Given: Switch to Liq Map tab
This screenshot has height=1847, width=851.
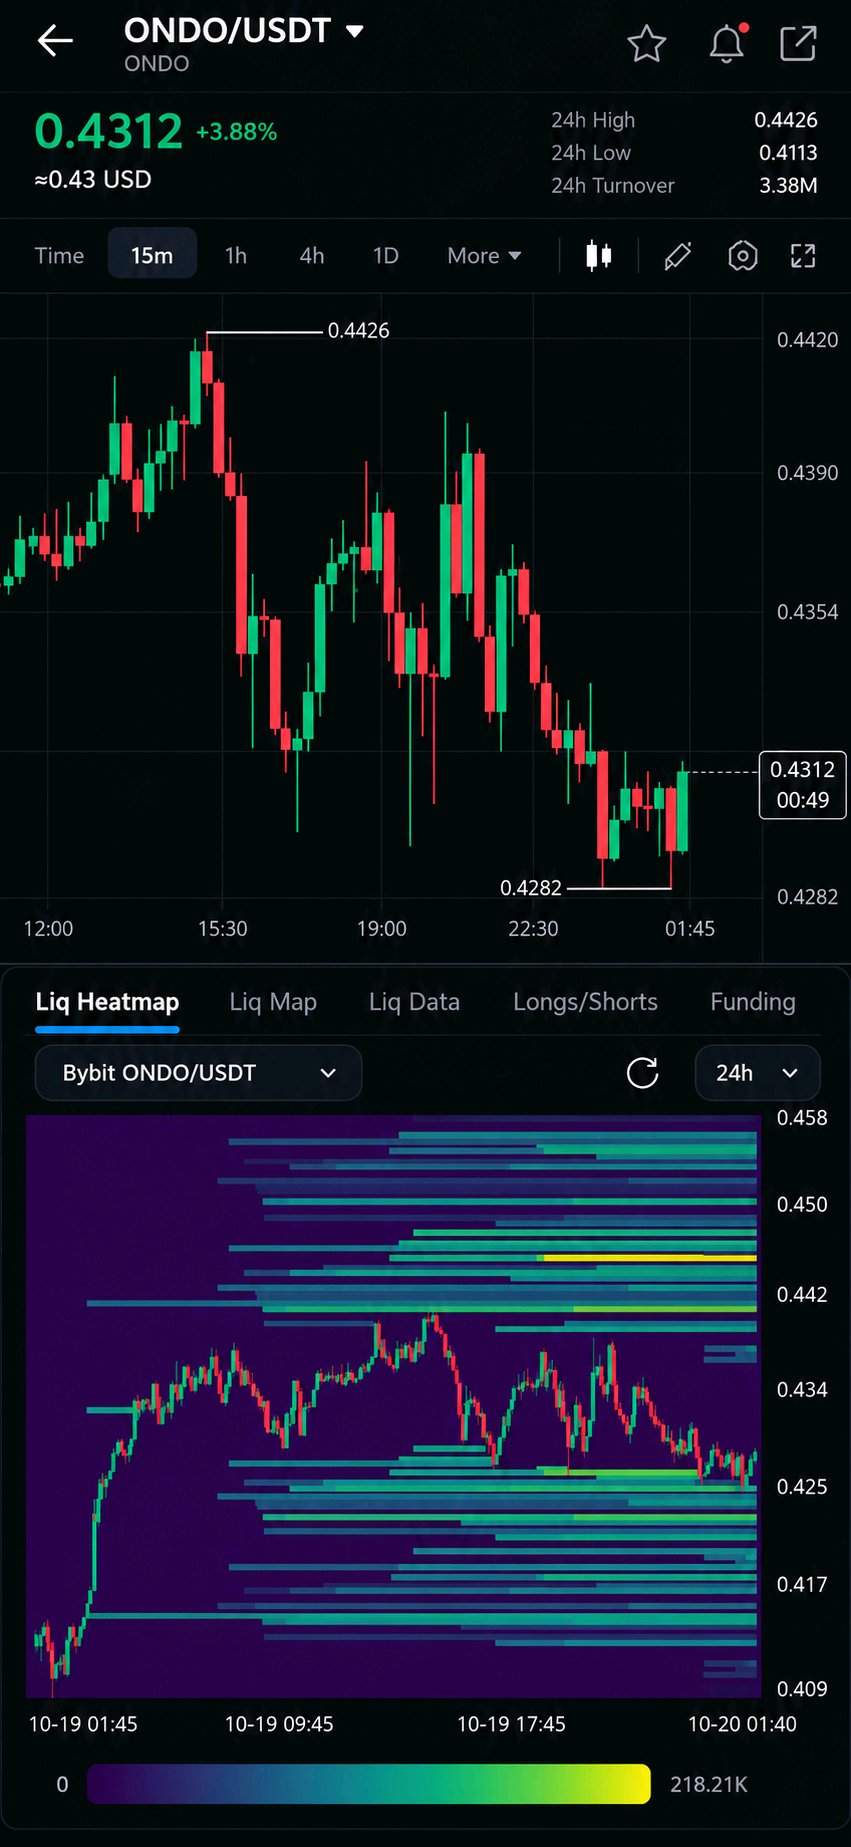Looking at the screenshot, I should coord(273,1002).
